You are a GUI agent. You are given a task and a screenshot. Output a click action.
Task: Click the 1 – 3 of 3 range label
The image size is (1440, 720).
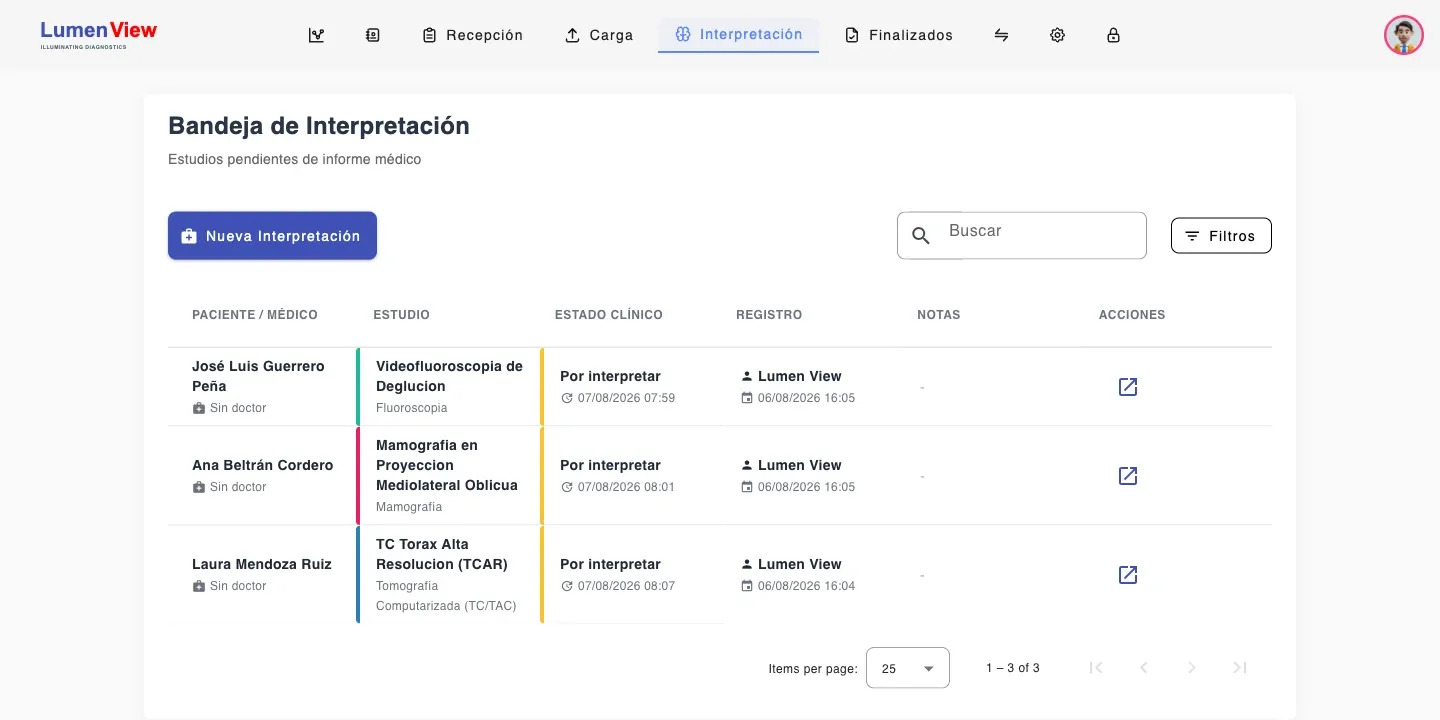click(x=1013, y=668)
